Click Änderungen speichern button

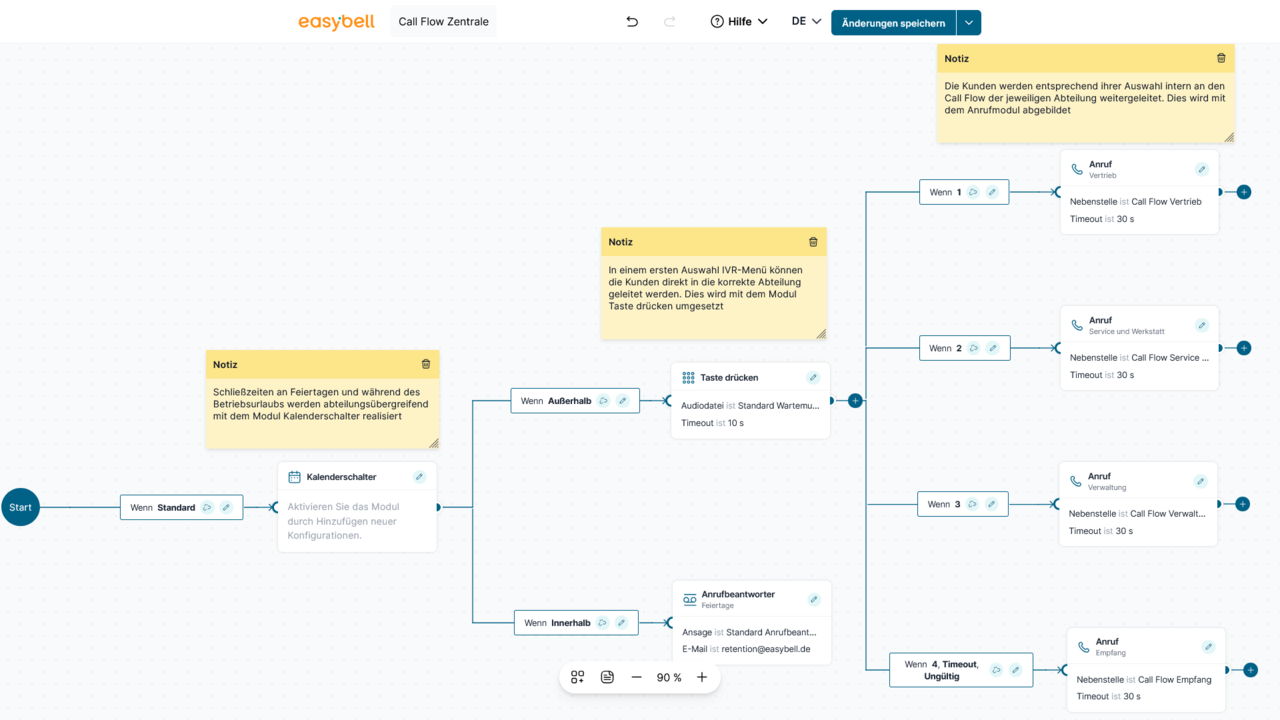(893, 23)
